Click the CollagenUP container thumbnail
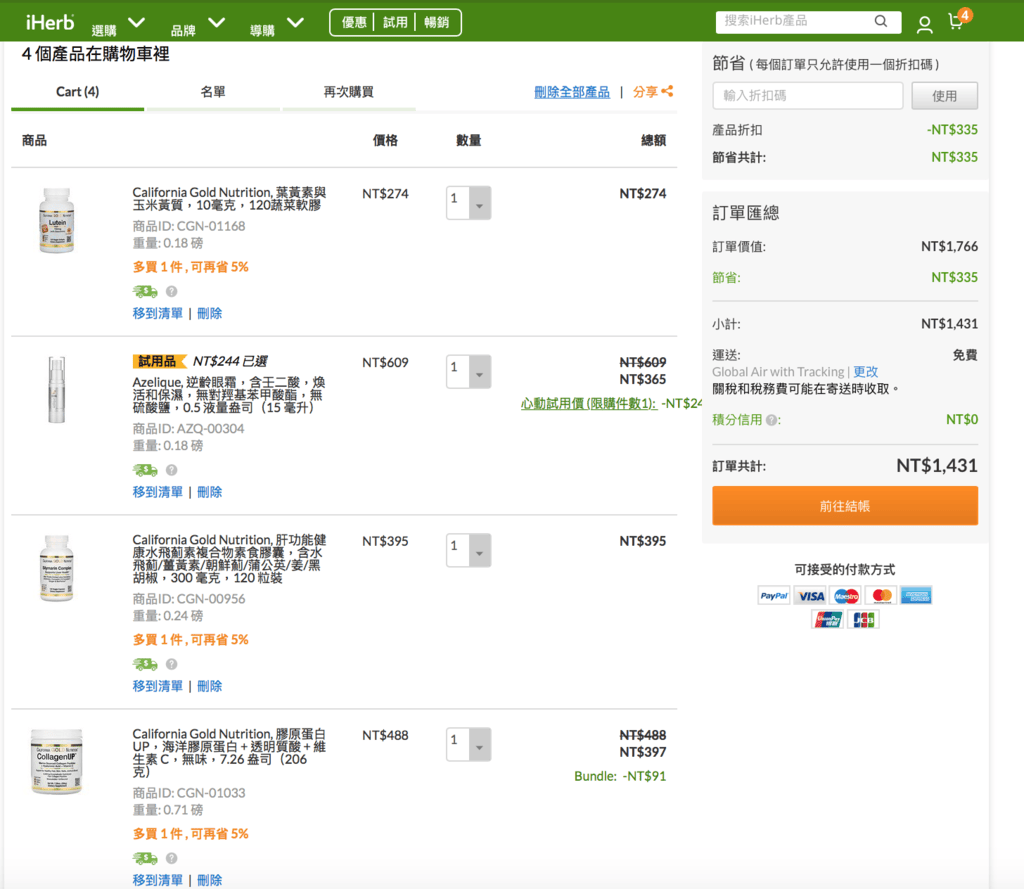1024x889 pixels. tap(57, 762)
